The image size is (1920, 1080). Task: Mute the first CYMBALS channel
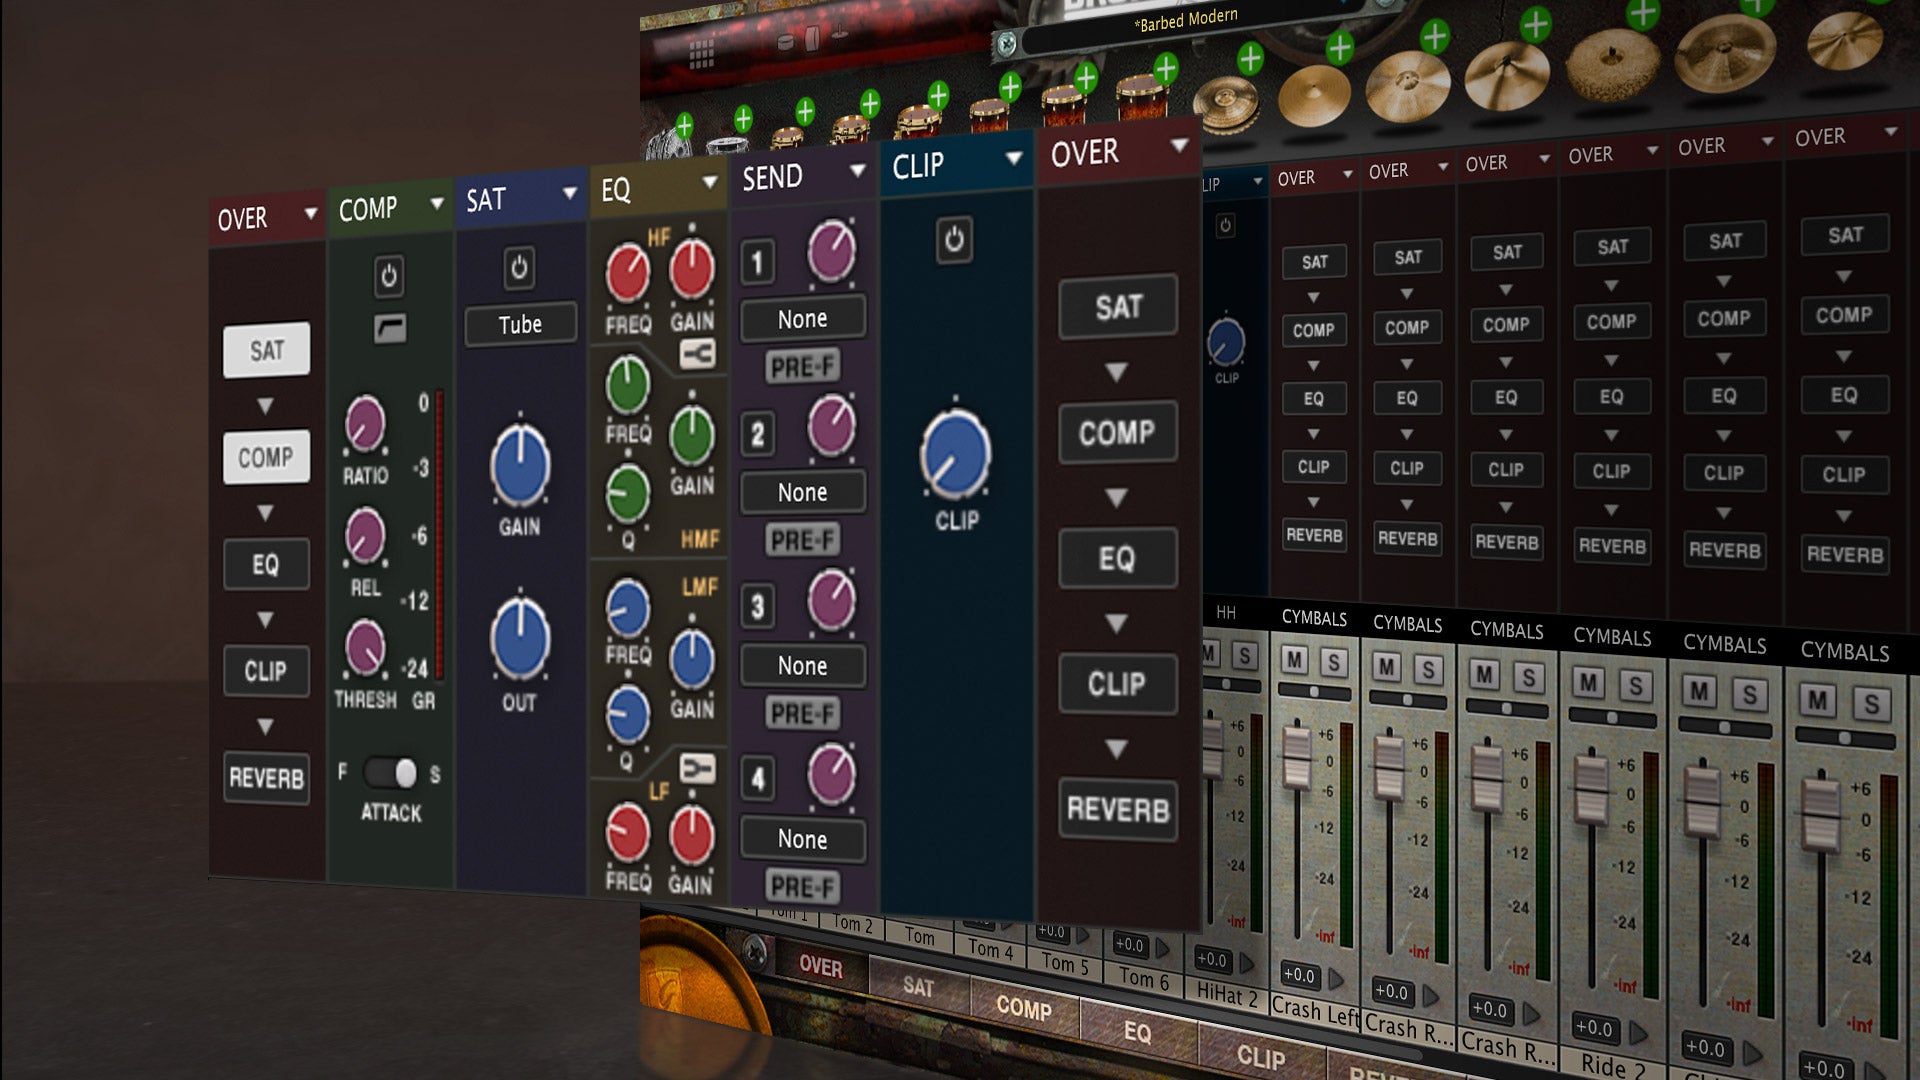[1294, 660]
